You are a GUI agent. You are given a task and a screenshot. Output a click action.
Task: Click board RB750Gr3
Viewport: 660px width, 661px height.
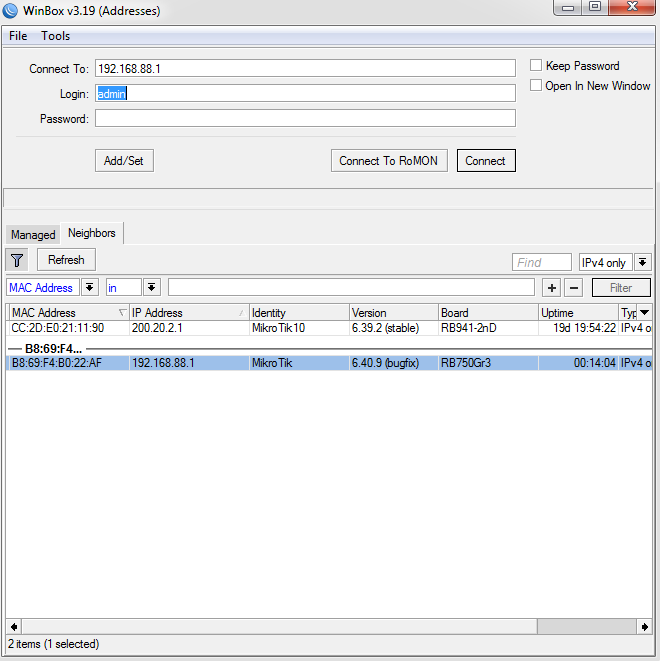466,363
